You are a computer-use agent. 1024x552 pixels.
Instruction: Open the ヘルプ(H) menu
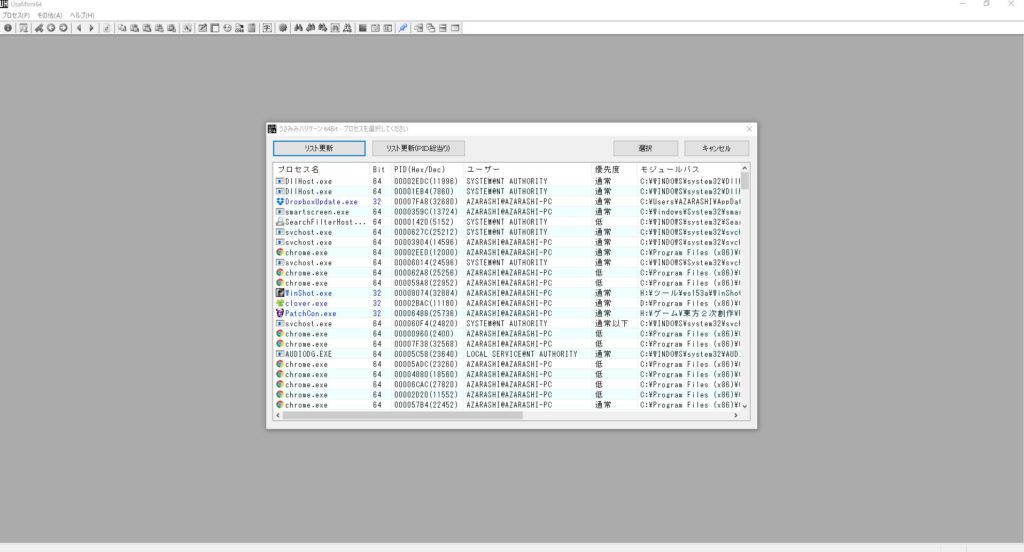pyautogui.click(x=82, y=15)
